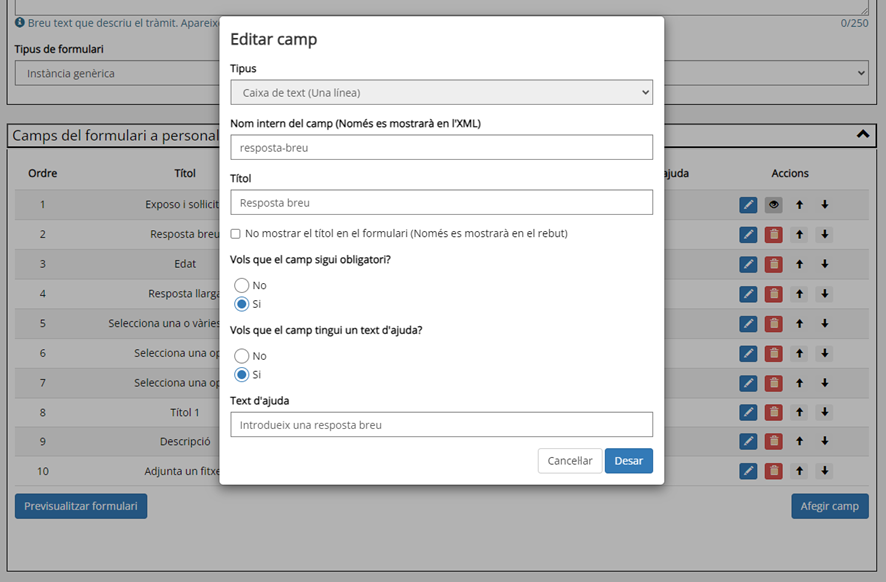Move the Edat field up

click(799, 264)
